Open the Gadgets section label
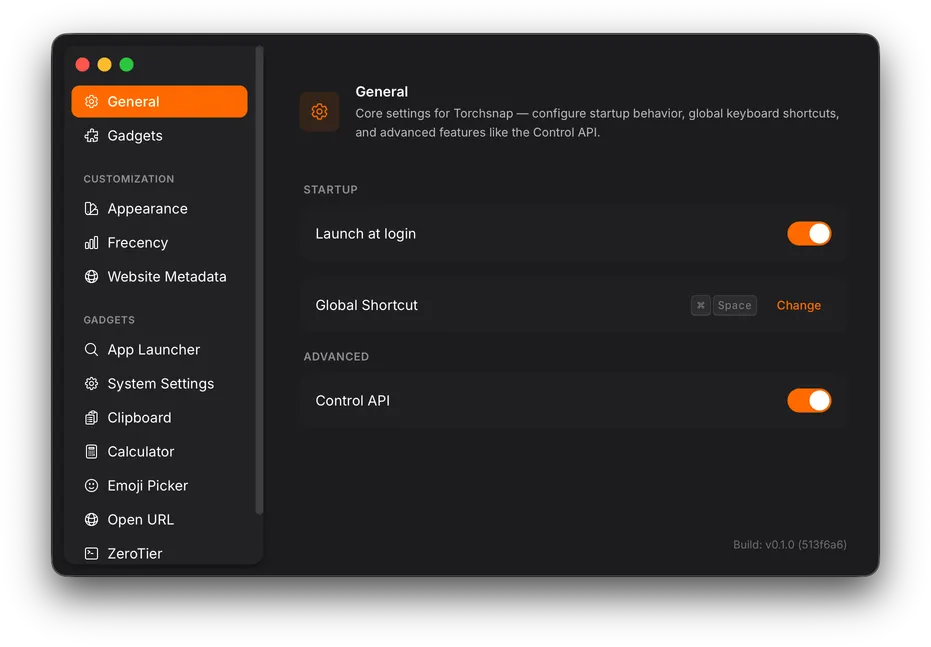Screen dimensions: 931x647 (x=135, y=136)
